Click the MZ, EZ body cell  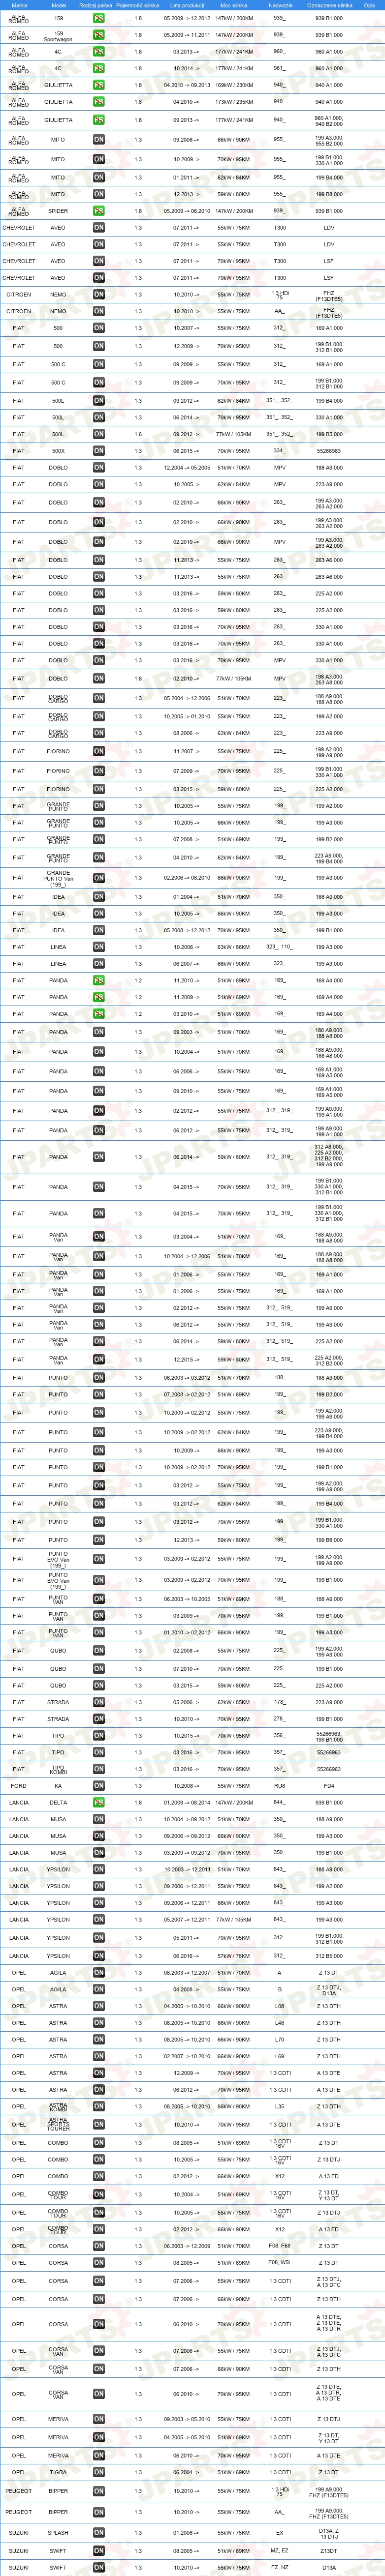pos(280,2551)
